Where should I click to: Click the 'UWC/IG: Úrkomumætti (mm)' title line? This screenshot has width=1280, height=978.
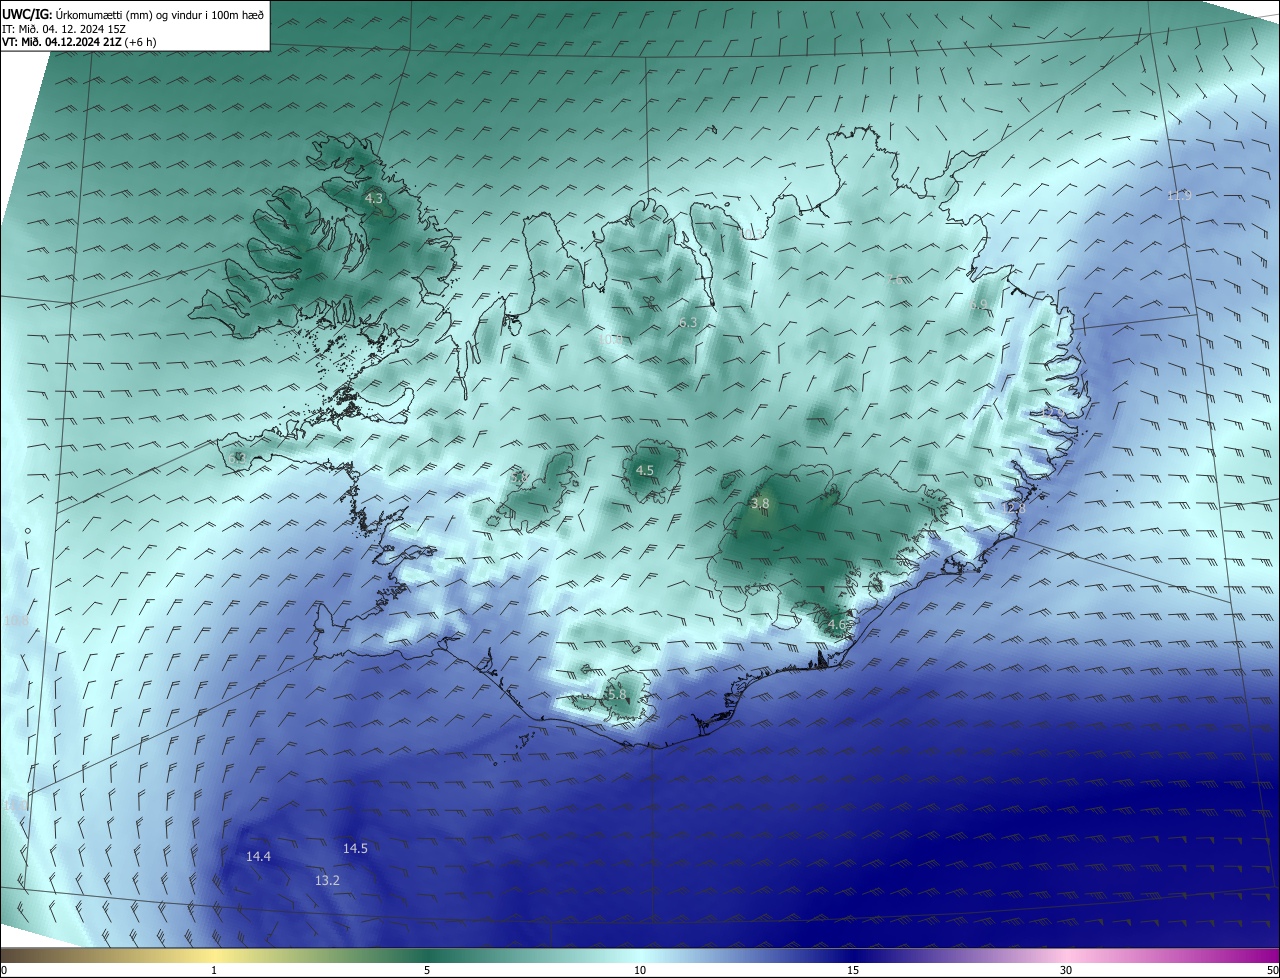point(133,14)
